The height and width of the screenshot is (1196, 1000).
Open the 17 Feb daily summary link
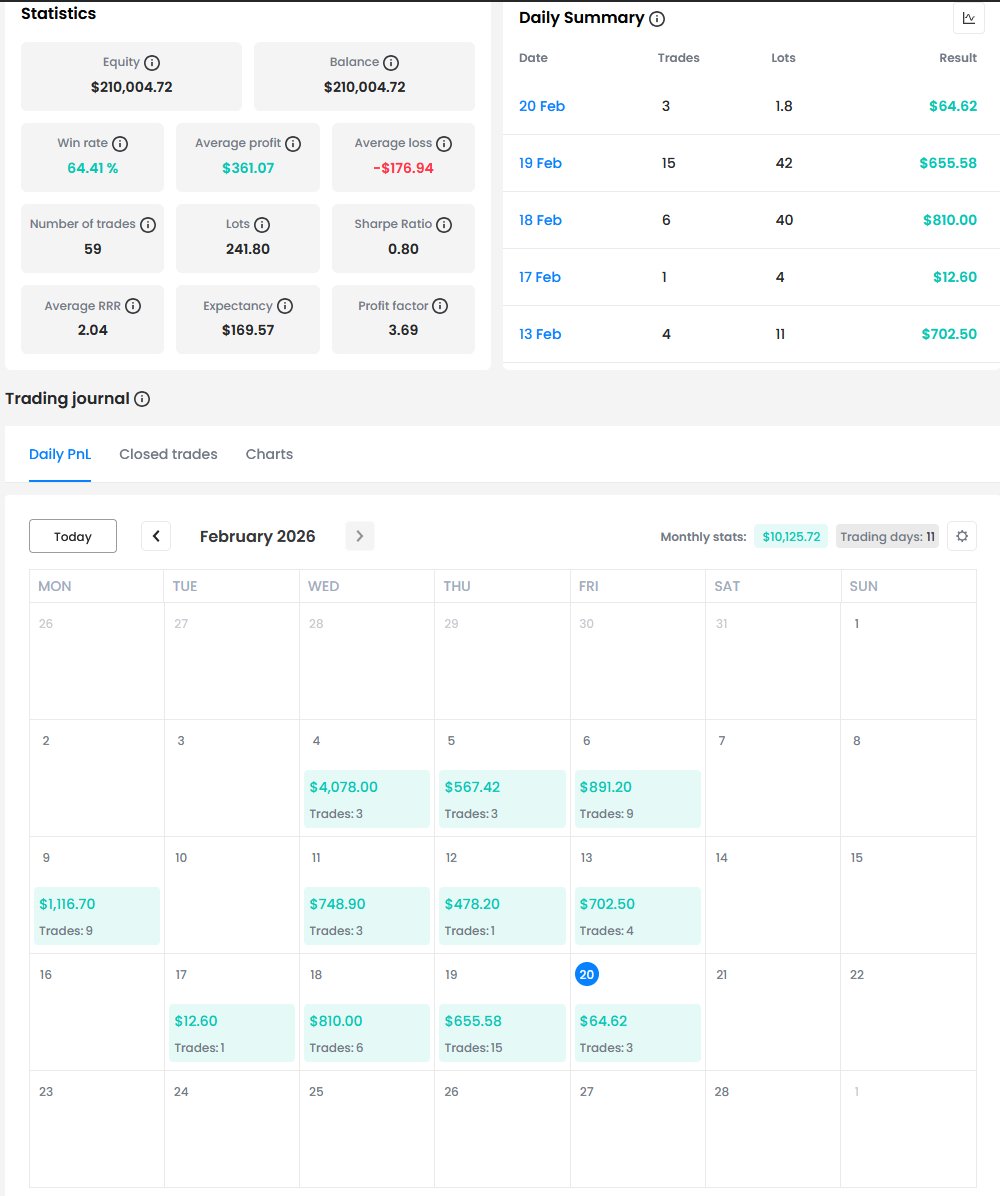539,278
